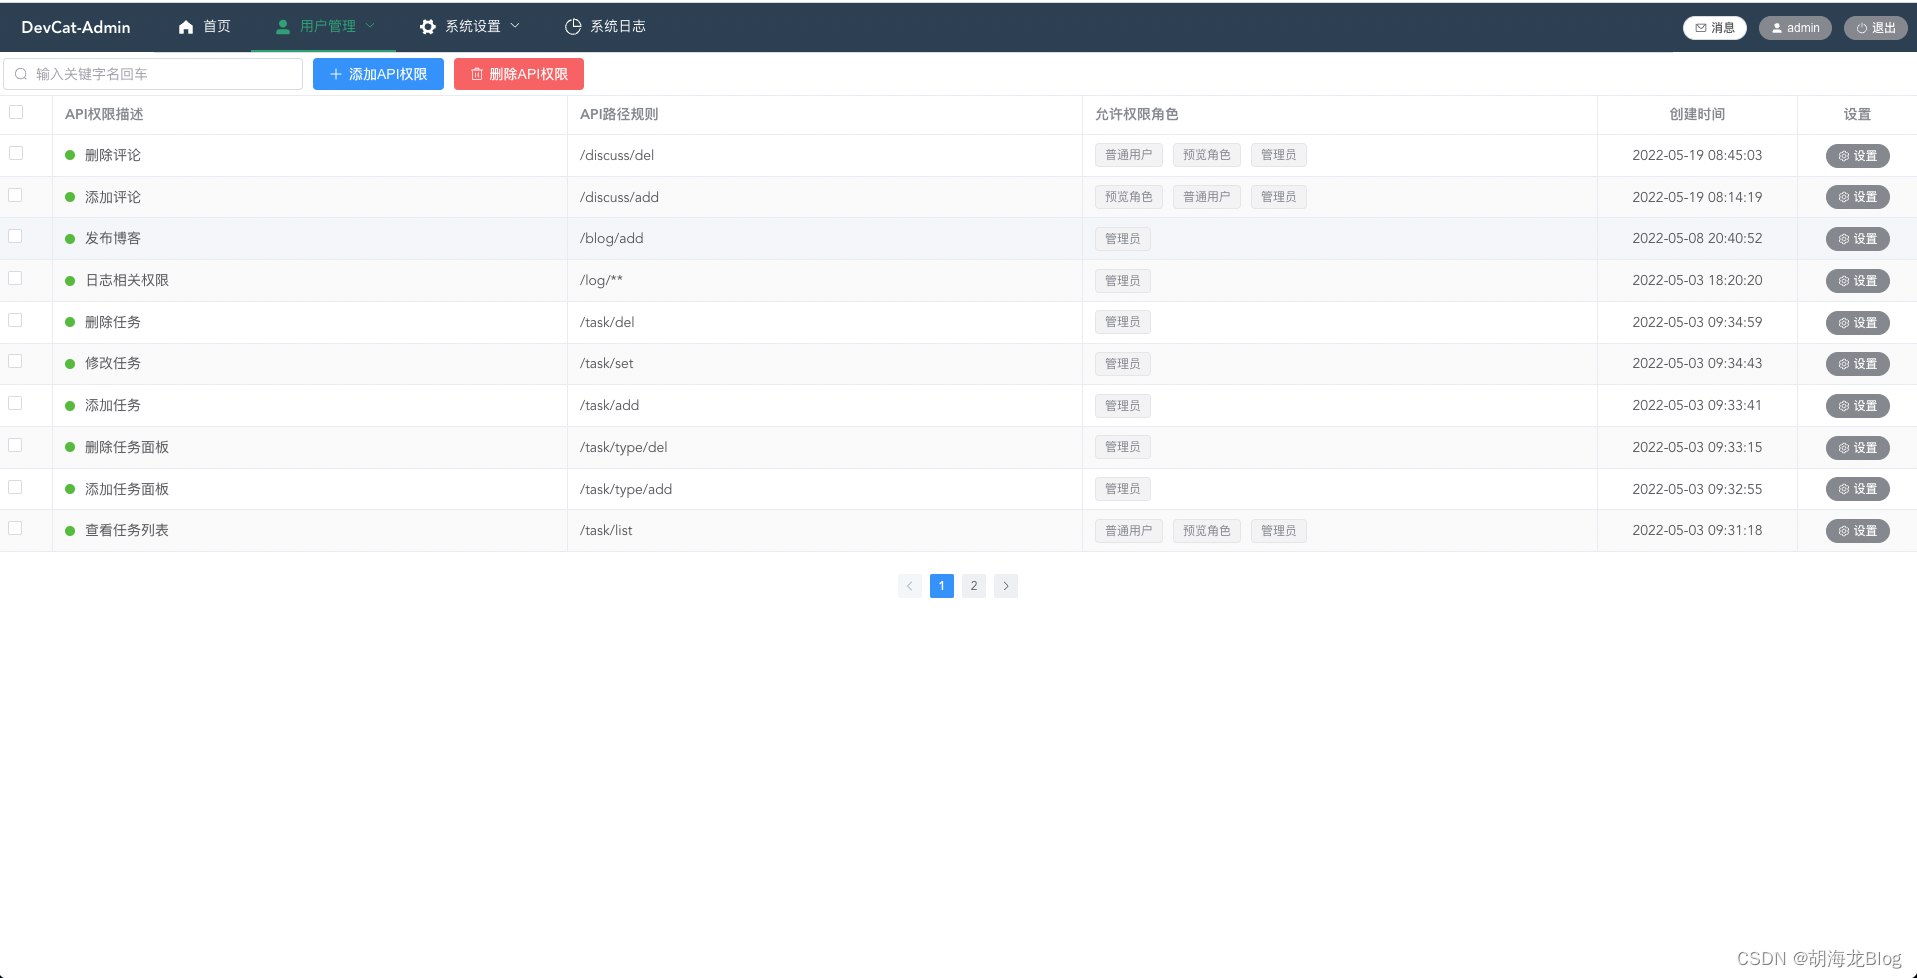Open 设置 for the /discuss/del row

point(1857,156)
